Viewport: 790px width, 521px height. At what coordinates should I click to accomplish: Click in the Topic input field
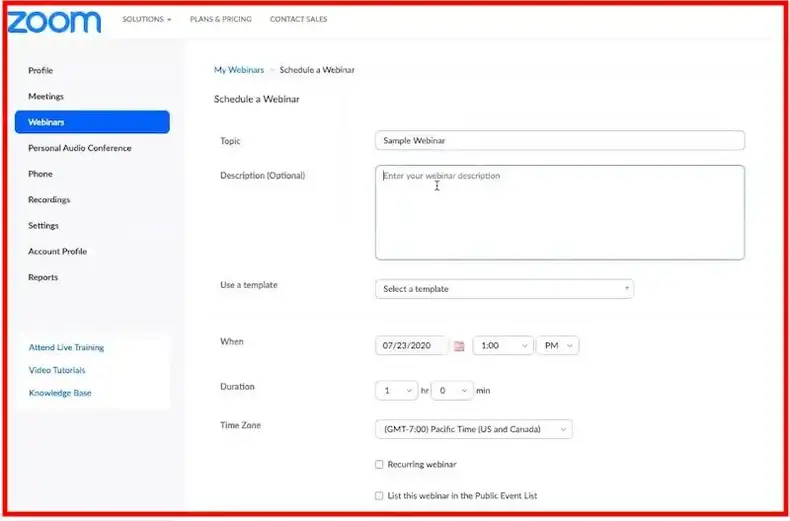point(559,141)
